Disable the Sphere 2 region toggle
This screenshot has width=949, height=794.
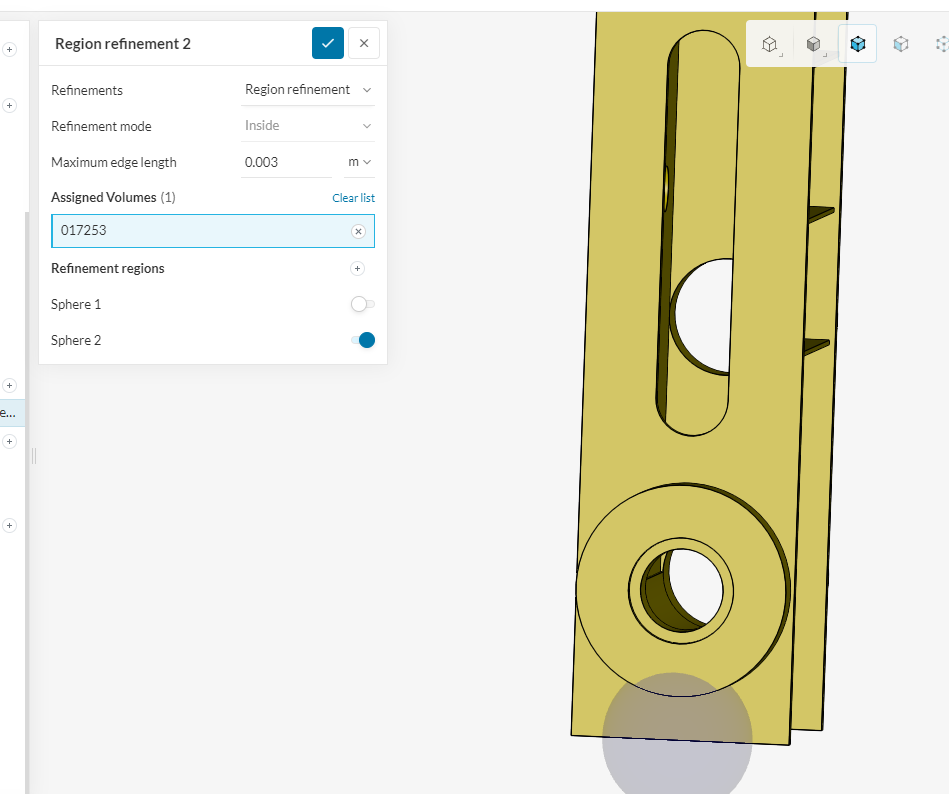tap(363, 340)
